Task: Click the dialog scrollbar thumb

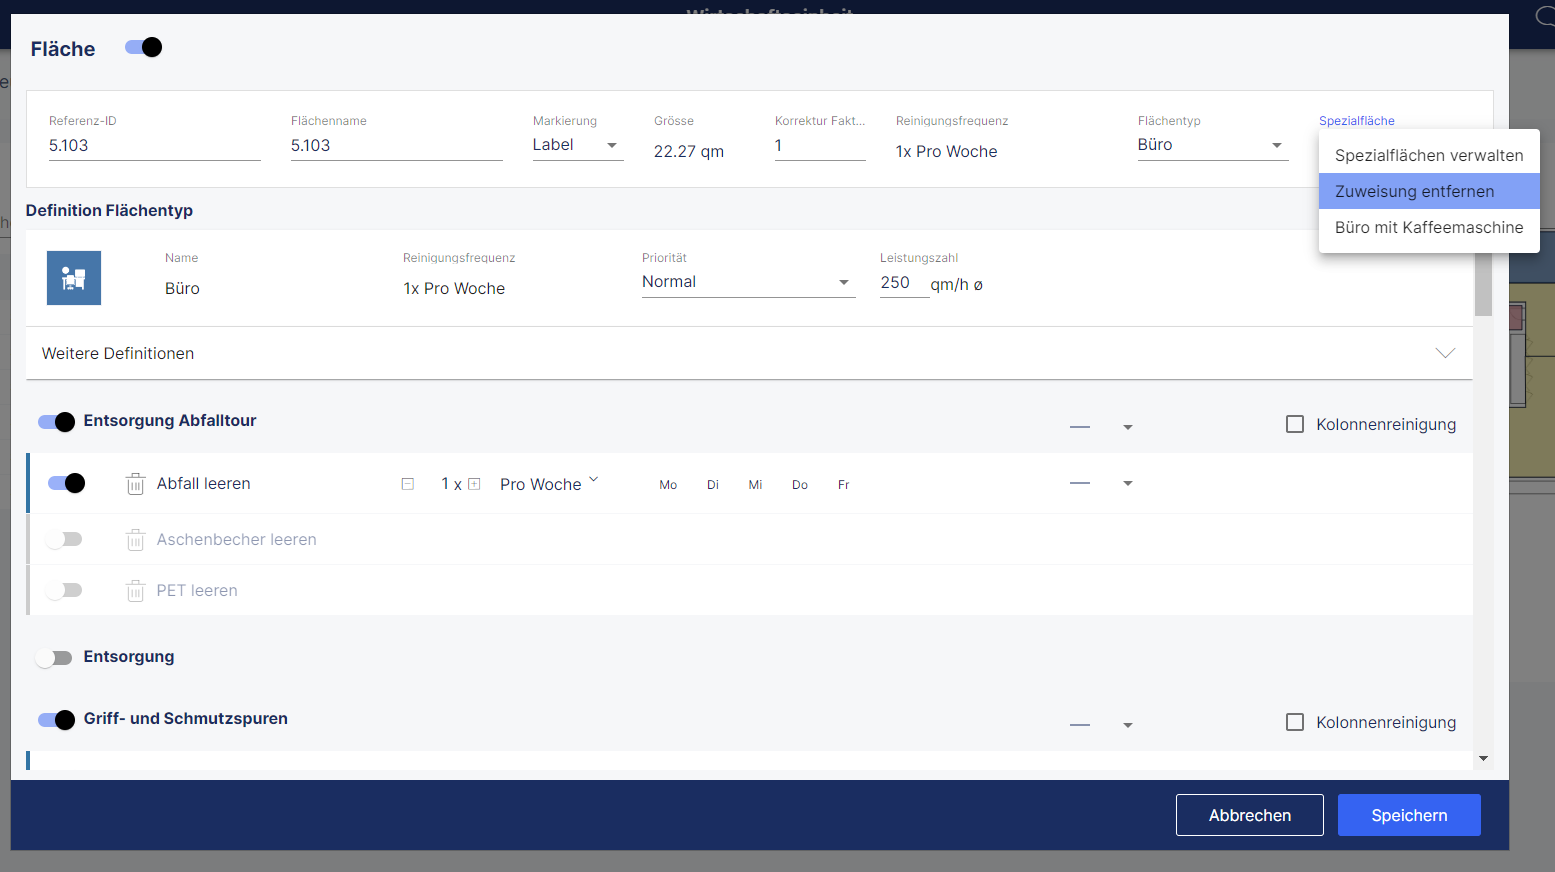Action: [1484, 283]
